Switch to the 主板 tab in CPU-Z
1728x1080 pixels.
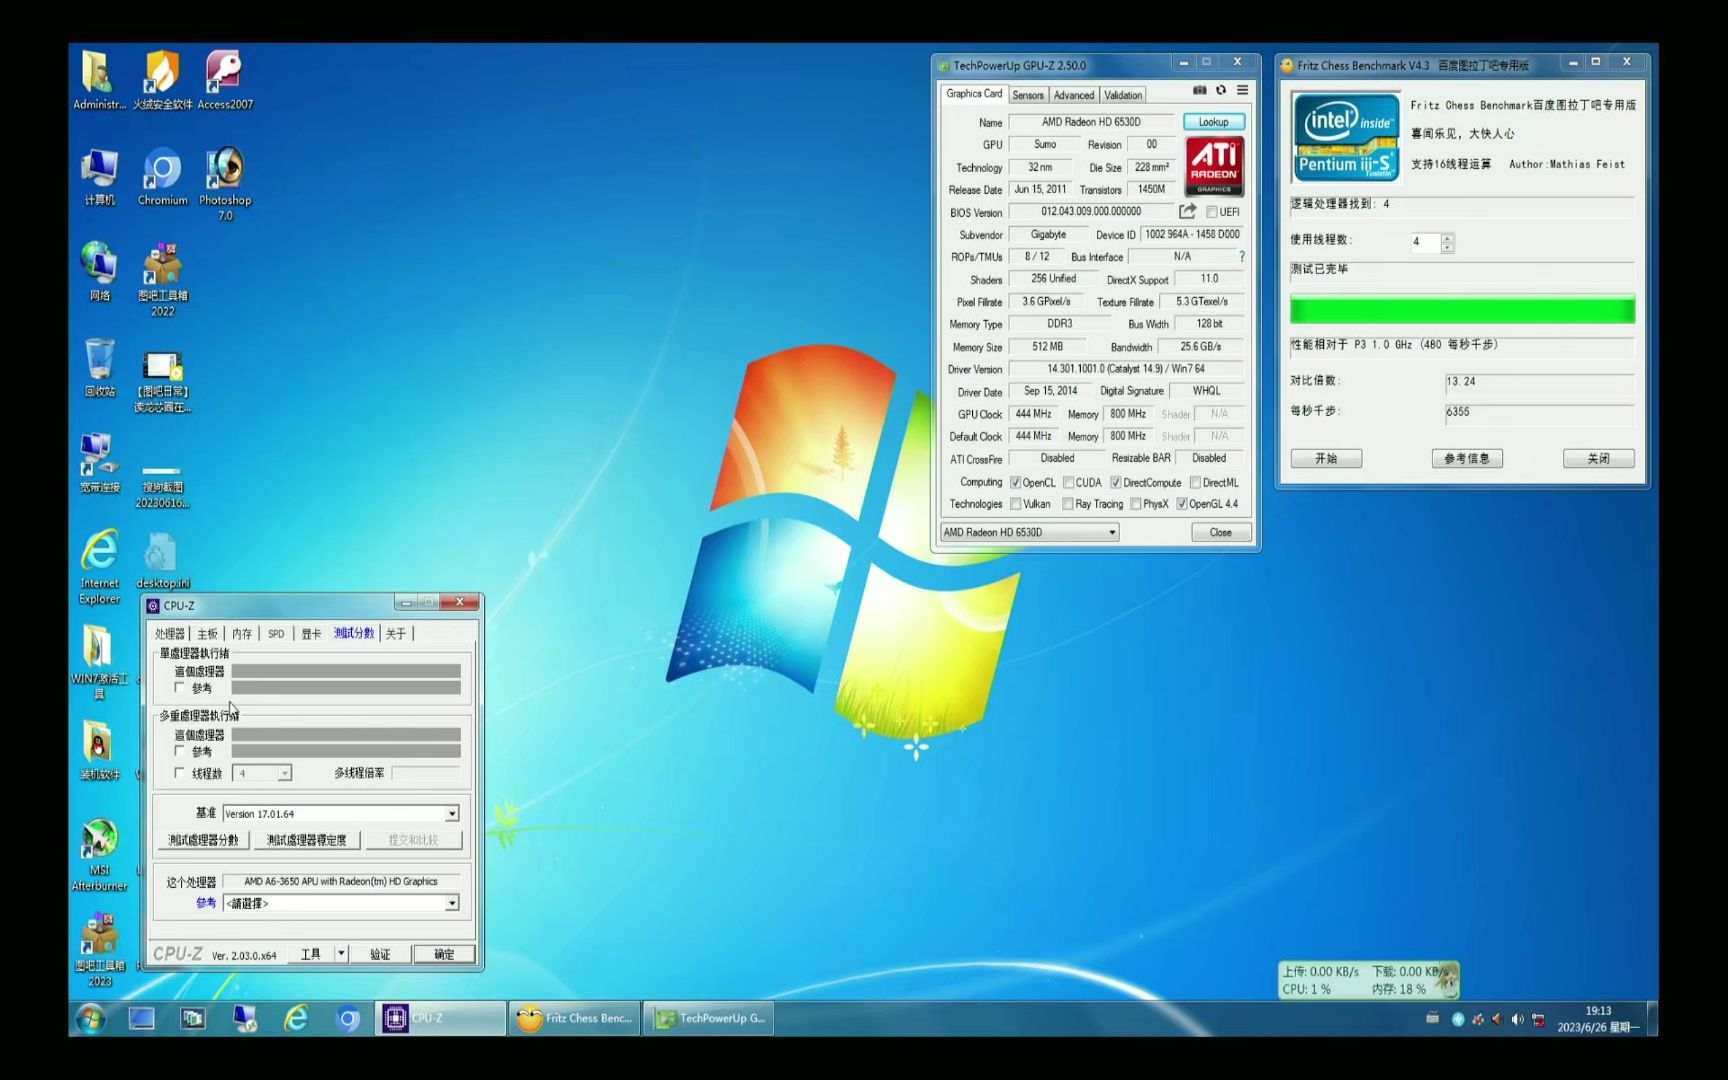[207, 634]
